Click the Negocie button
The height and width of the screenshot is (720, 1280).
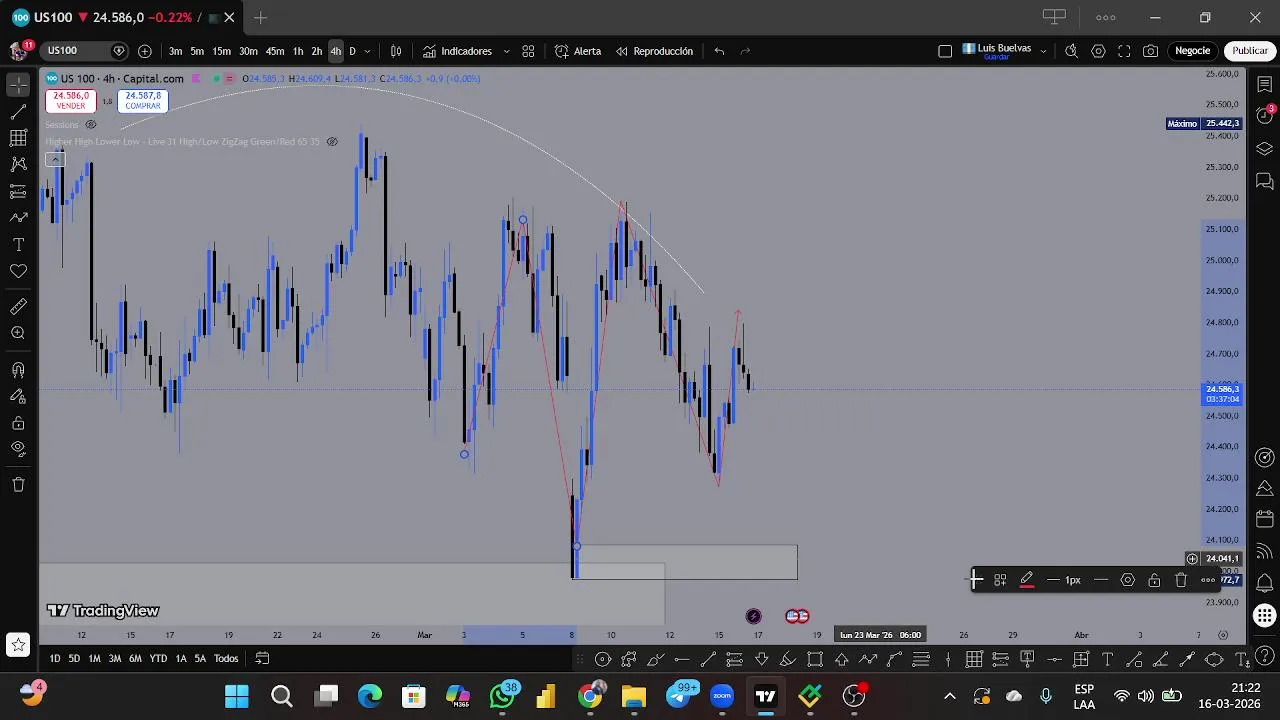click(1192, 51)
